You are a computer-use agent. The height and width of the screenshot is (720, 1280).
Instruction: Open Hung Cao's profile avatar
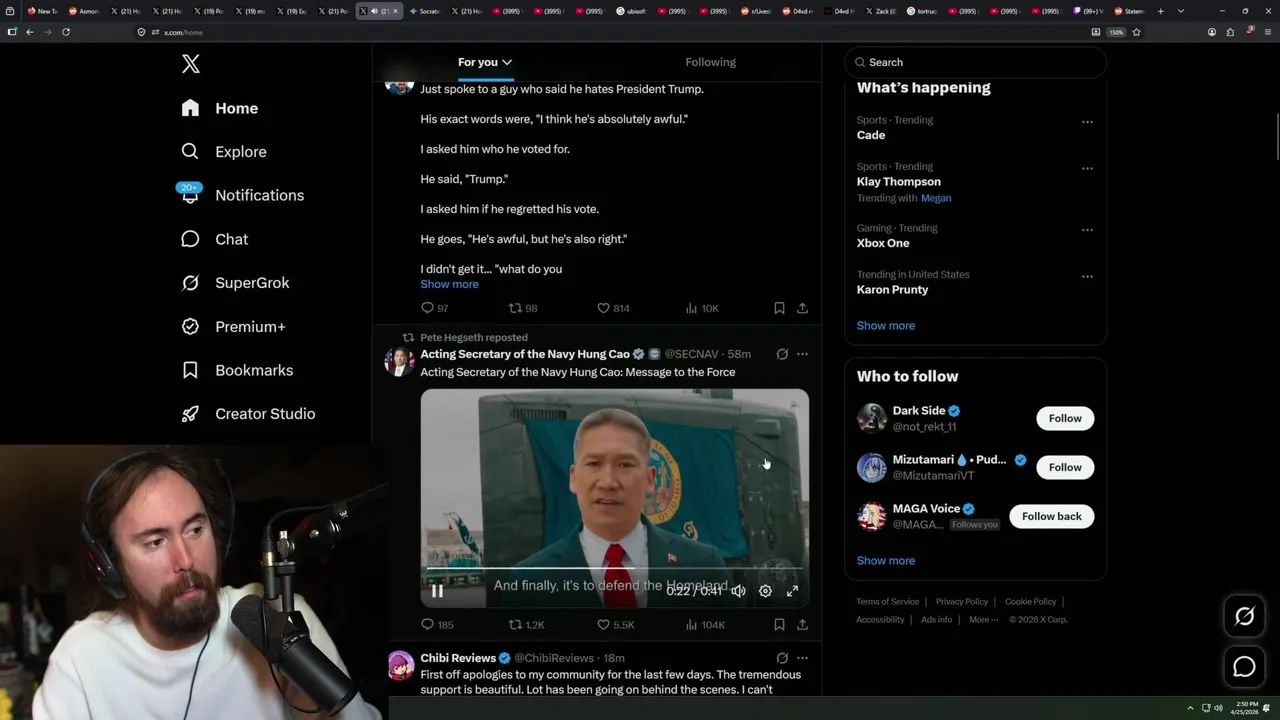400,362
